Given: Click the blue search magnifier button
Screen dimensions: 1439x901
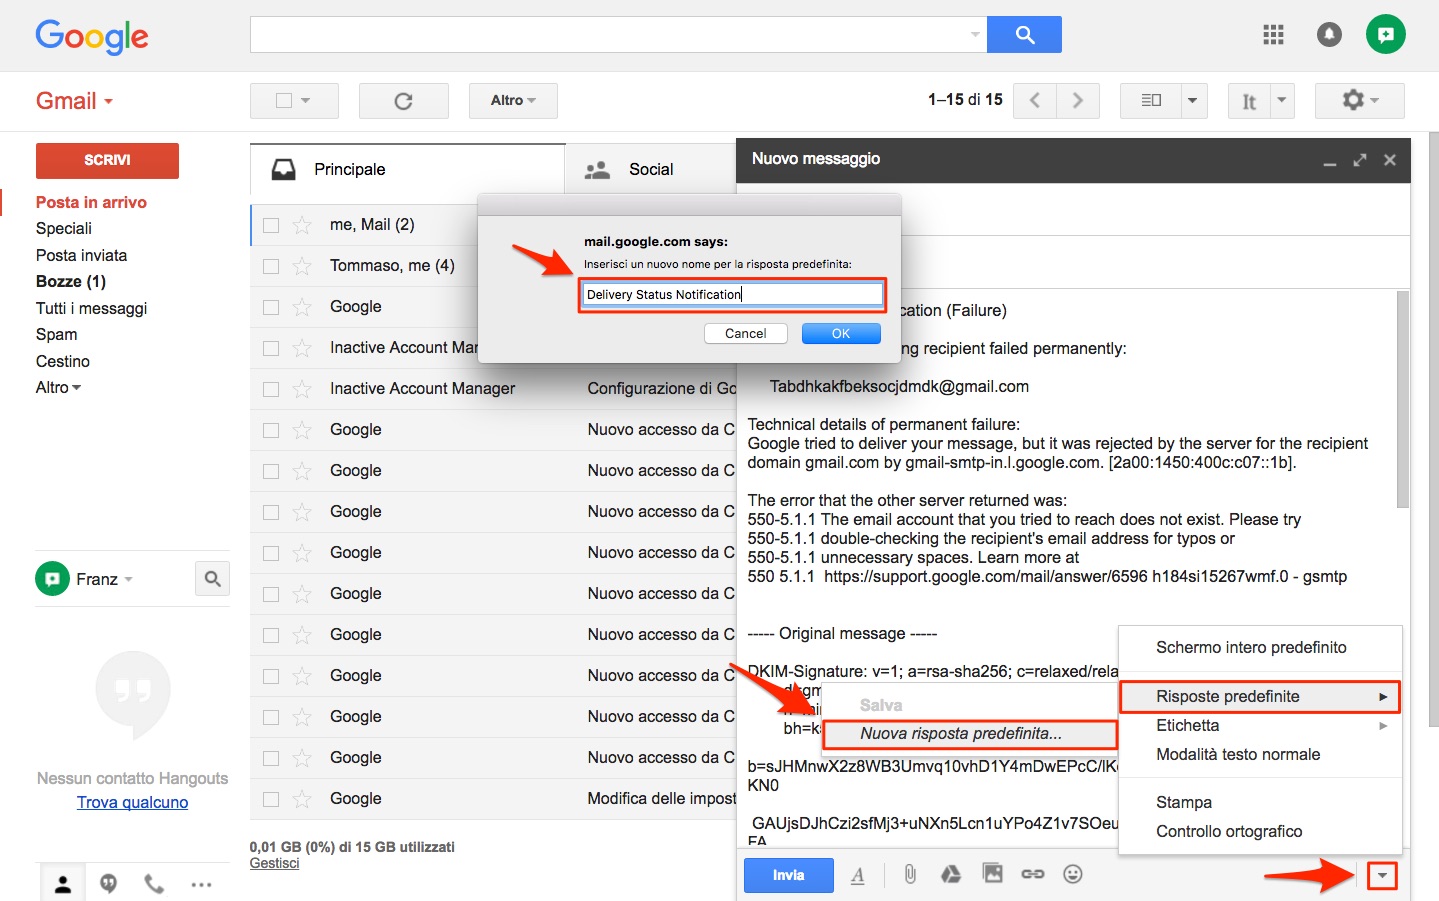Looking at the screenshot, I should (1024, 35).
